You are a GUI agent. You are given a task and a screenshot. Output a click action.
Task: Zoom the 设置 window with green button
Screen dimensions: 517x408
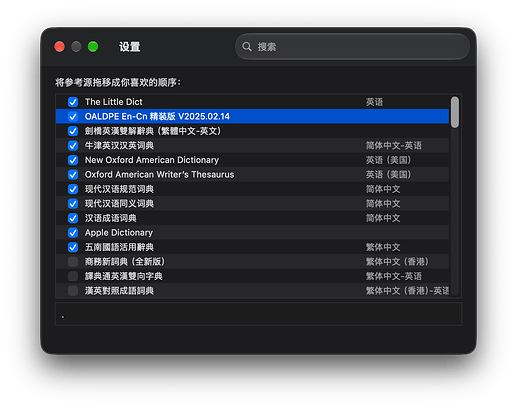point(93,47)
